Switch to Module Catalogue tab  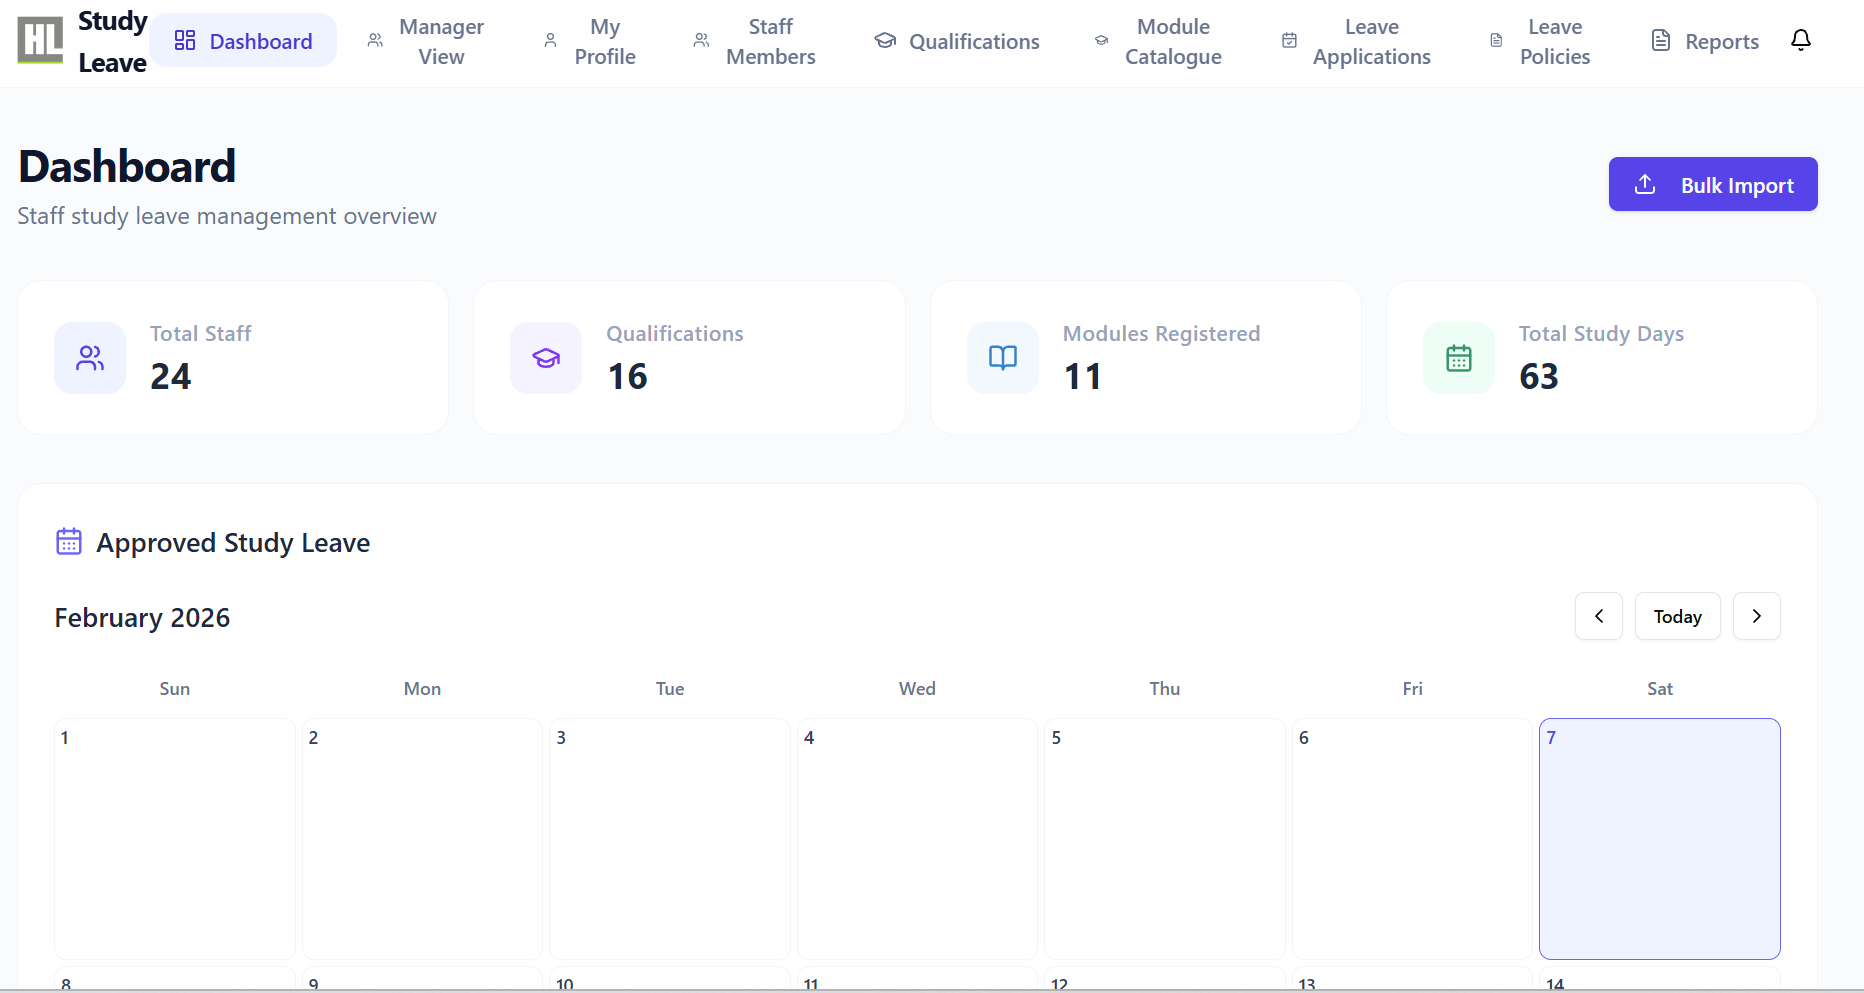tap(1158, 41)
